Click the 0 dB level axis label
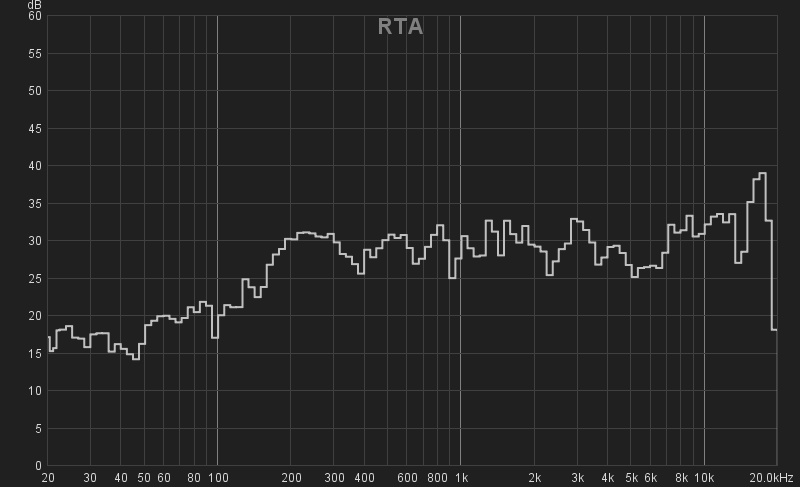Screen dimensions: 800x487 pyautogui.click(x=38, y=466)
